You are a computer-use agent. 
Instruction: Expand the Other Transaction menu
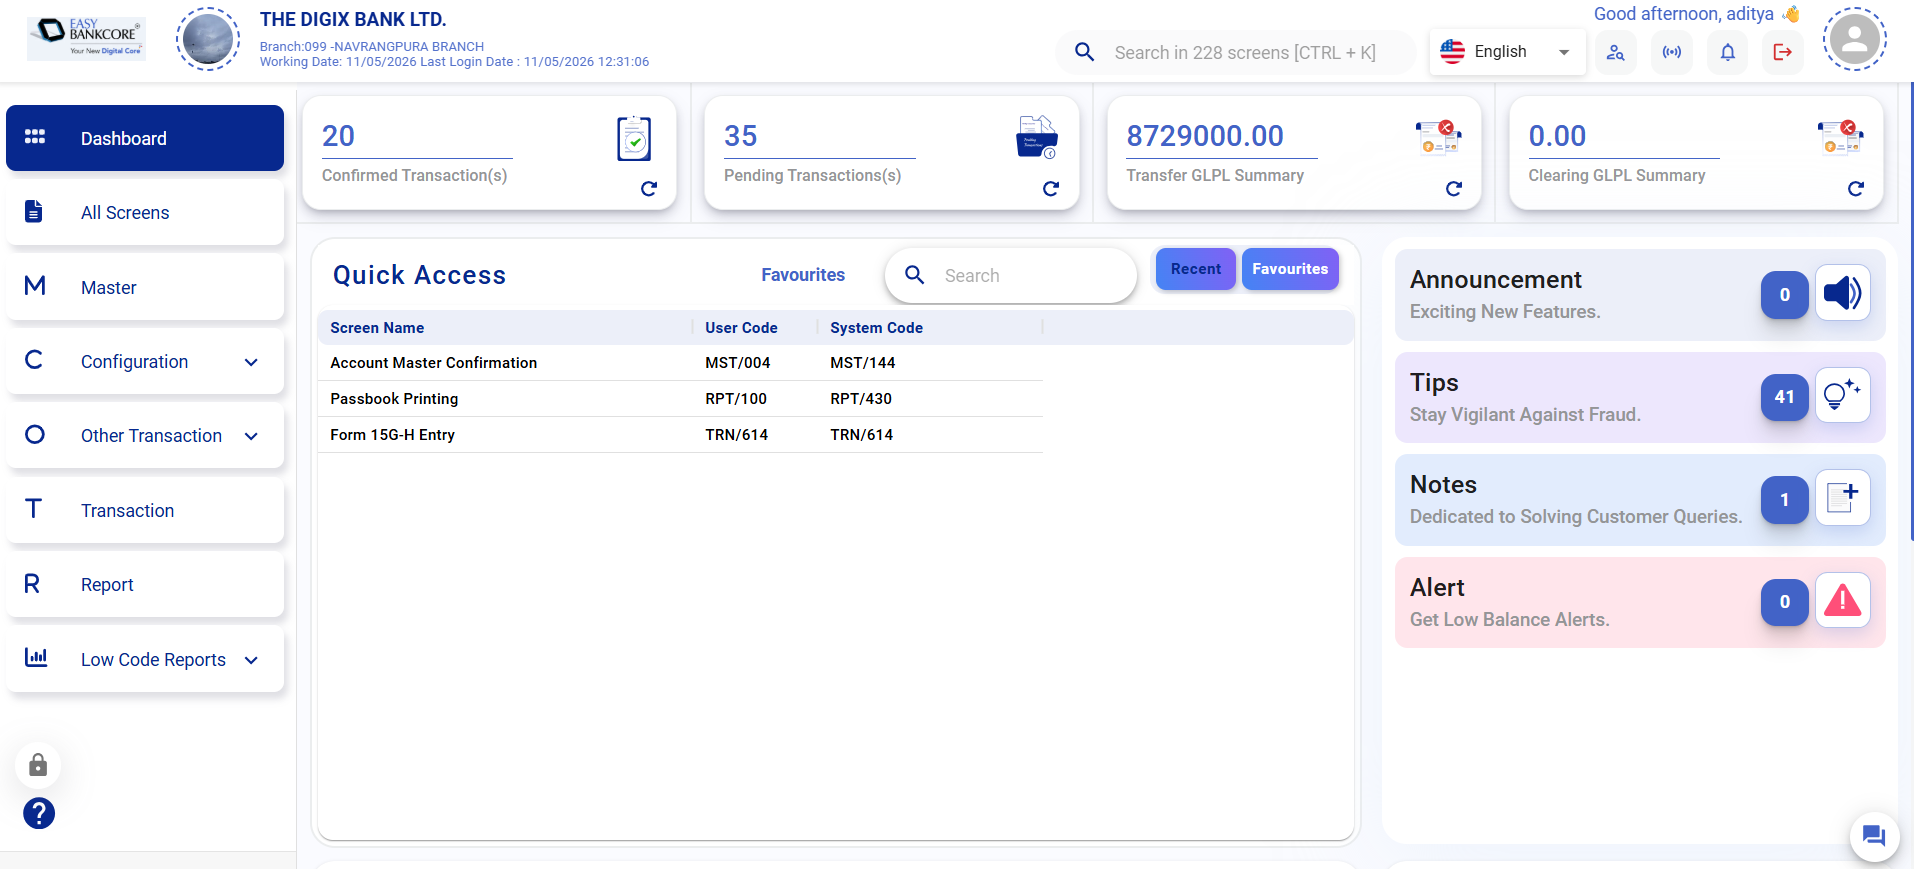pyautogui.click(x=251, y=436)
